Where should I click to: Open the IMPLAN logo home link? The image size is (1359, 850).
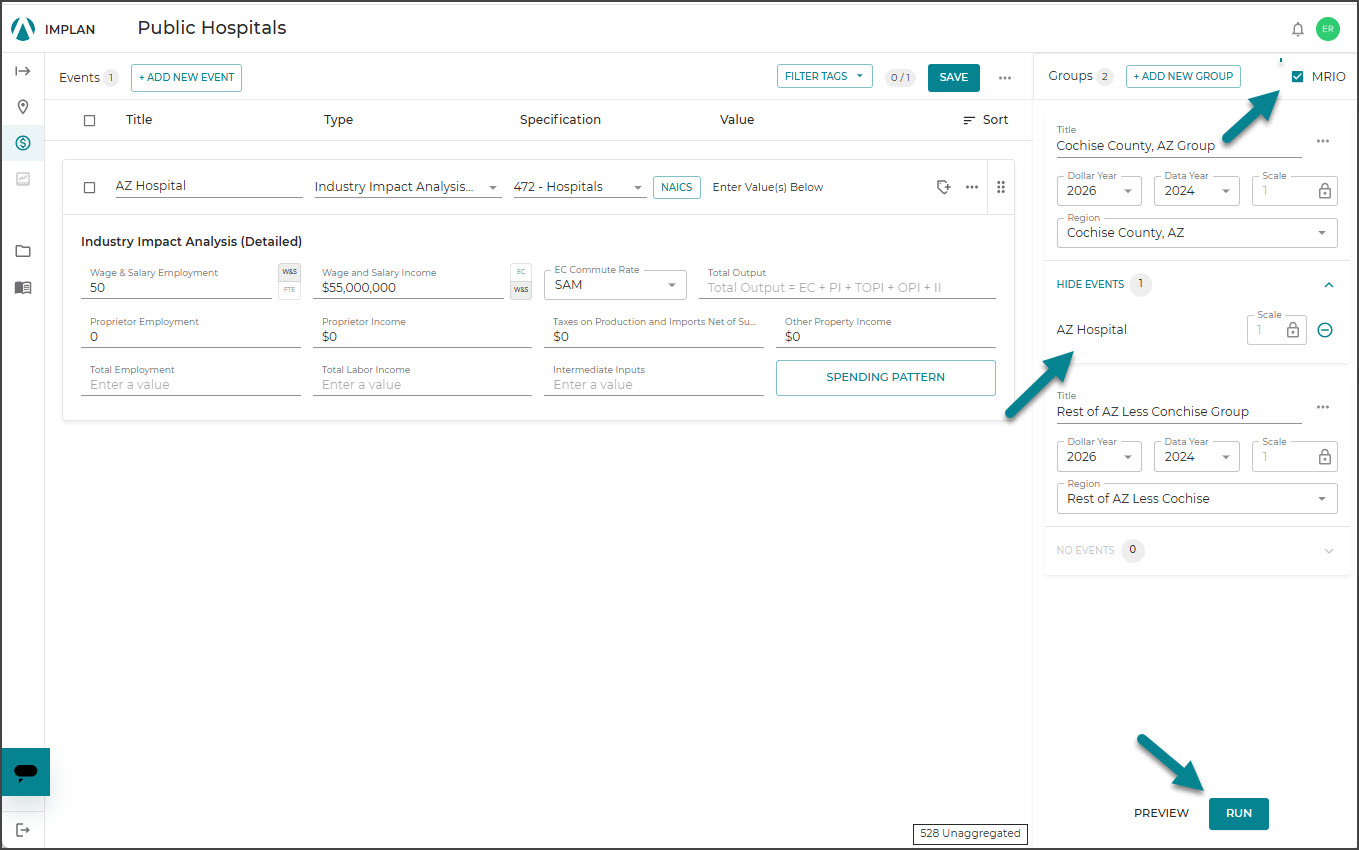[x=53, y=29]
